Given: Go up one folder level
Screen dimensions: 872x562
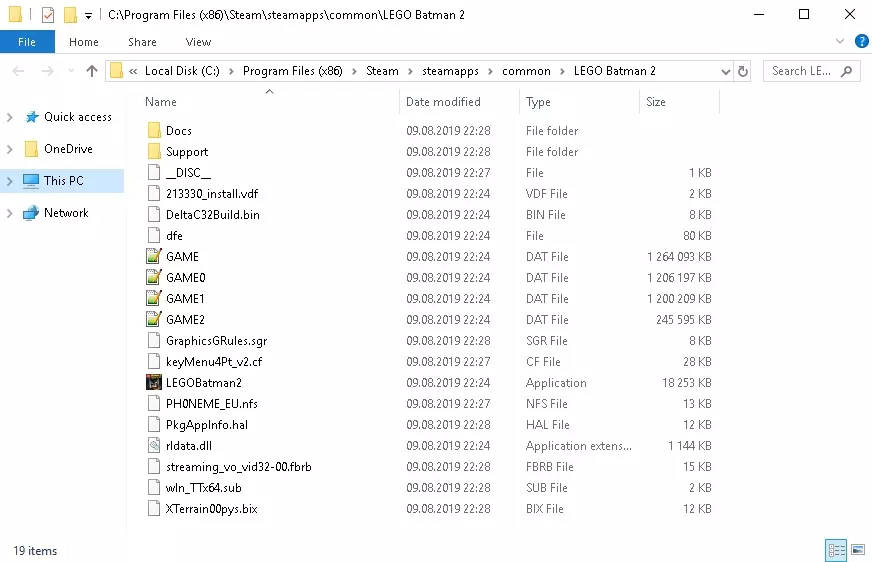Looking at the screenshot, I should coord(92,71).
